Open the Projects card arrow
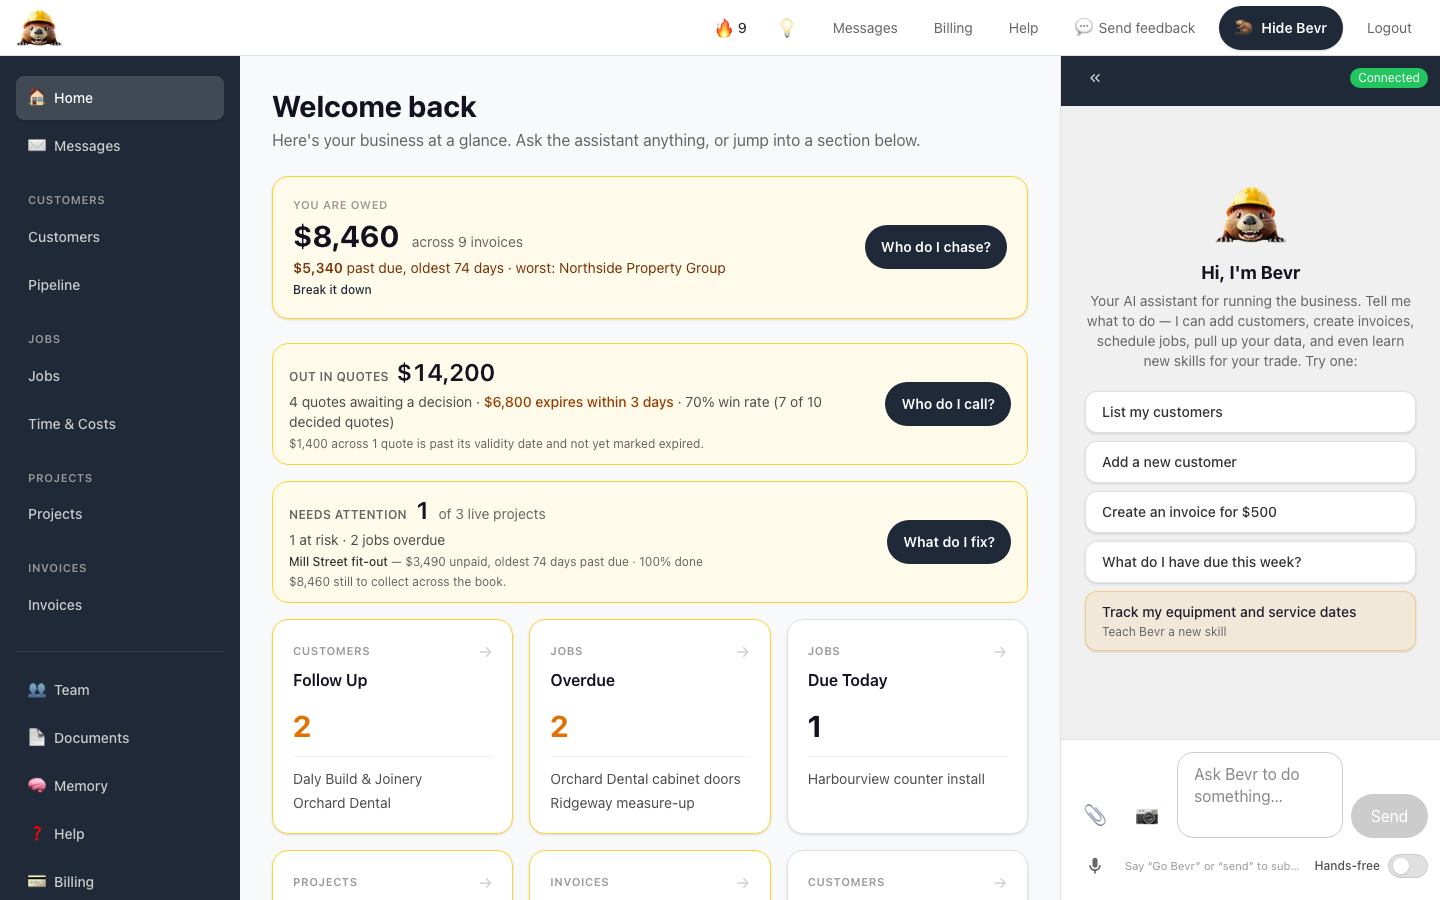Screen dimensions: 1440x900 click(x=486, y=883)
